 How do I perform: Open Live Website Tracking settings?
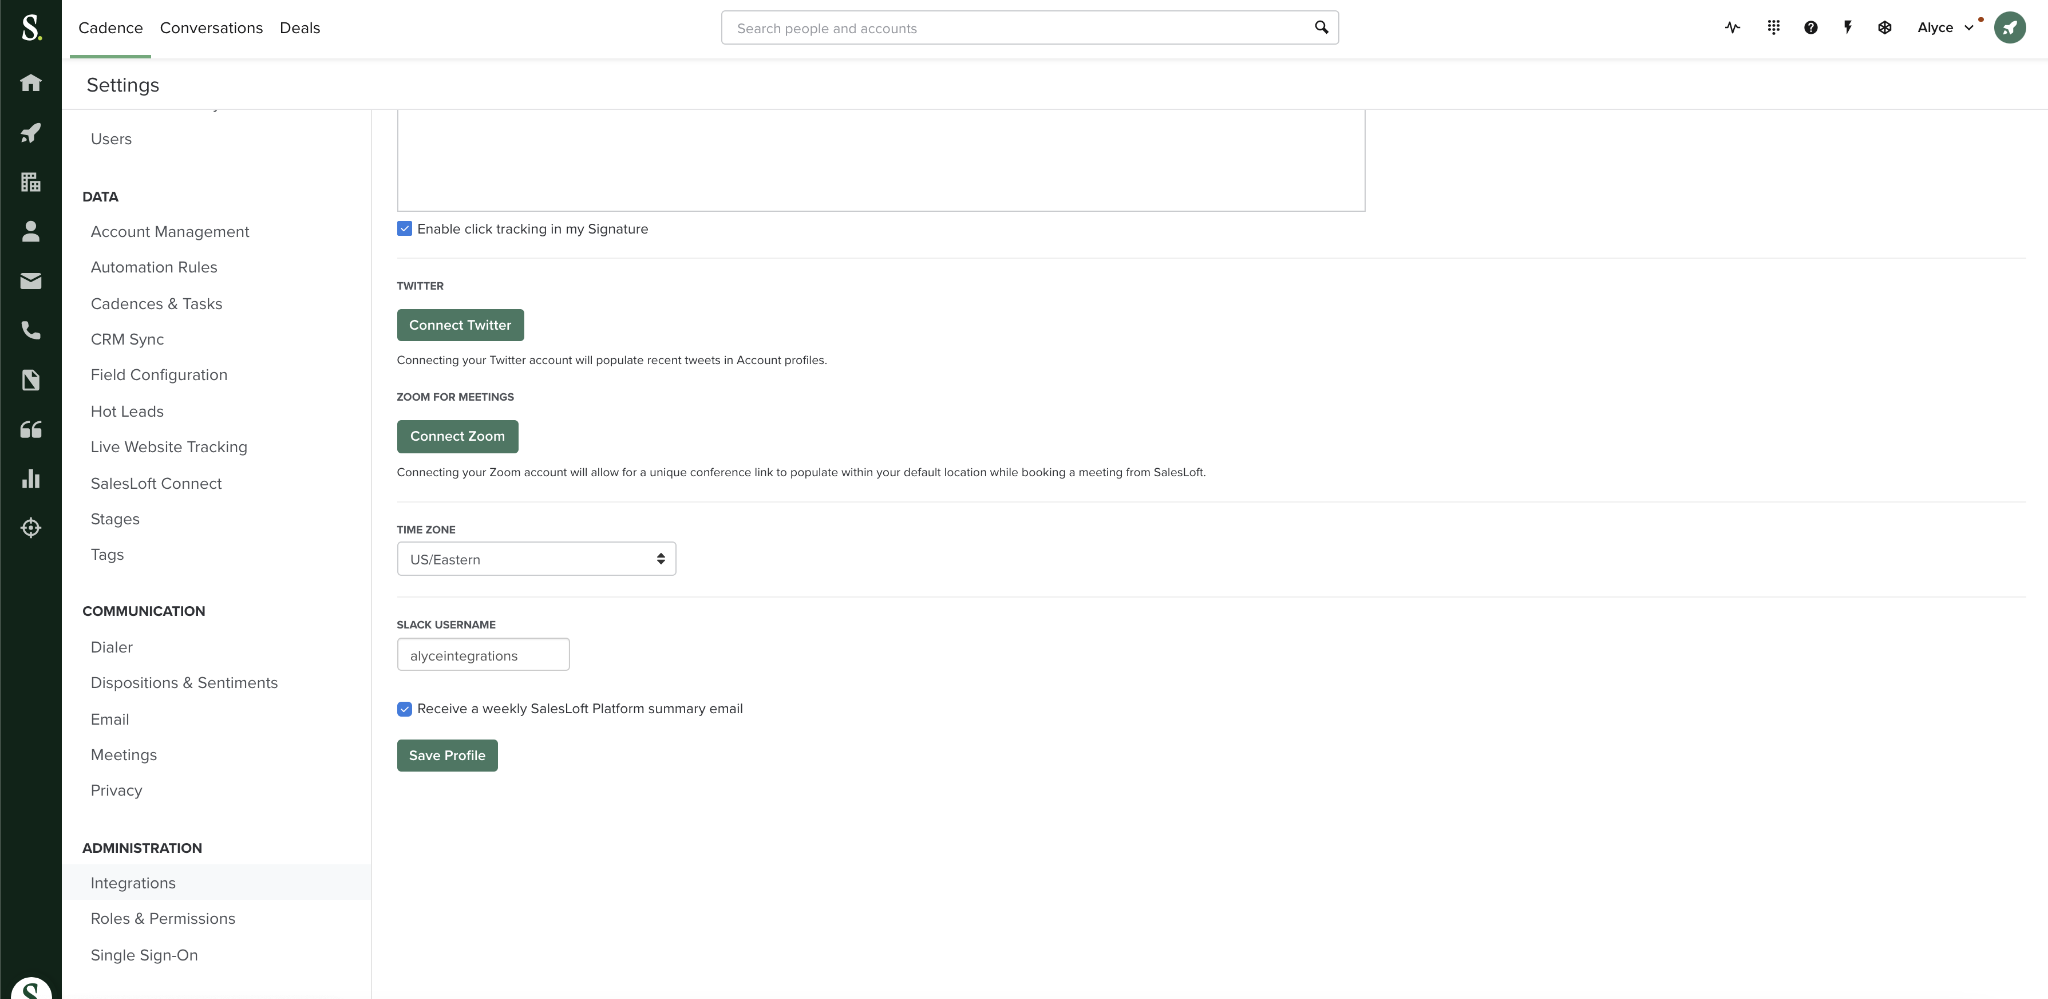coord(169,447)
